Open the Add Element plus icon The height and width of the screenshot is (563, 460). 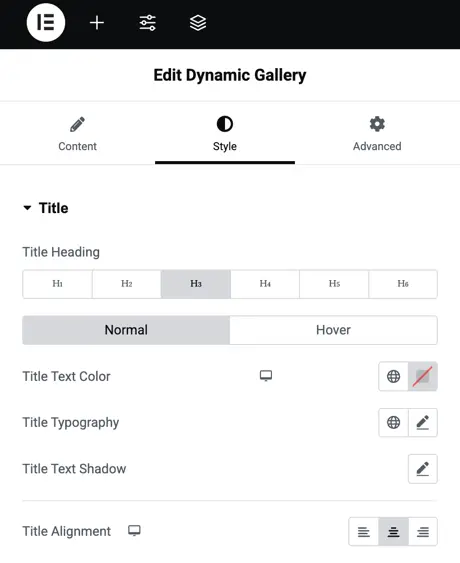[97, 23]
